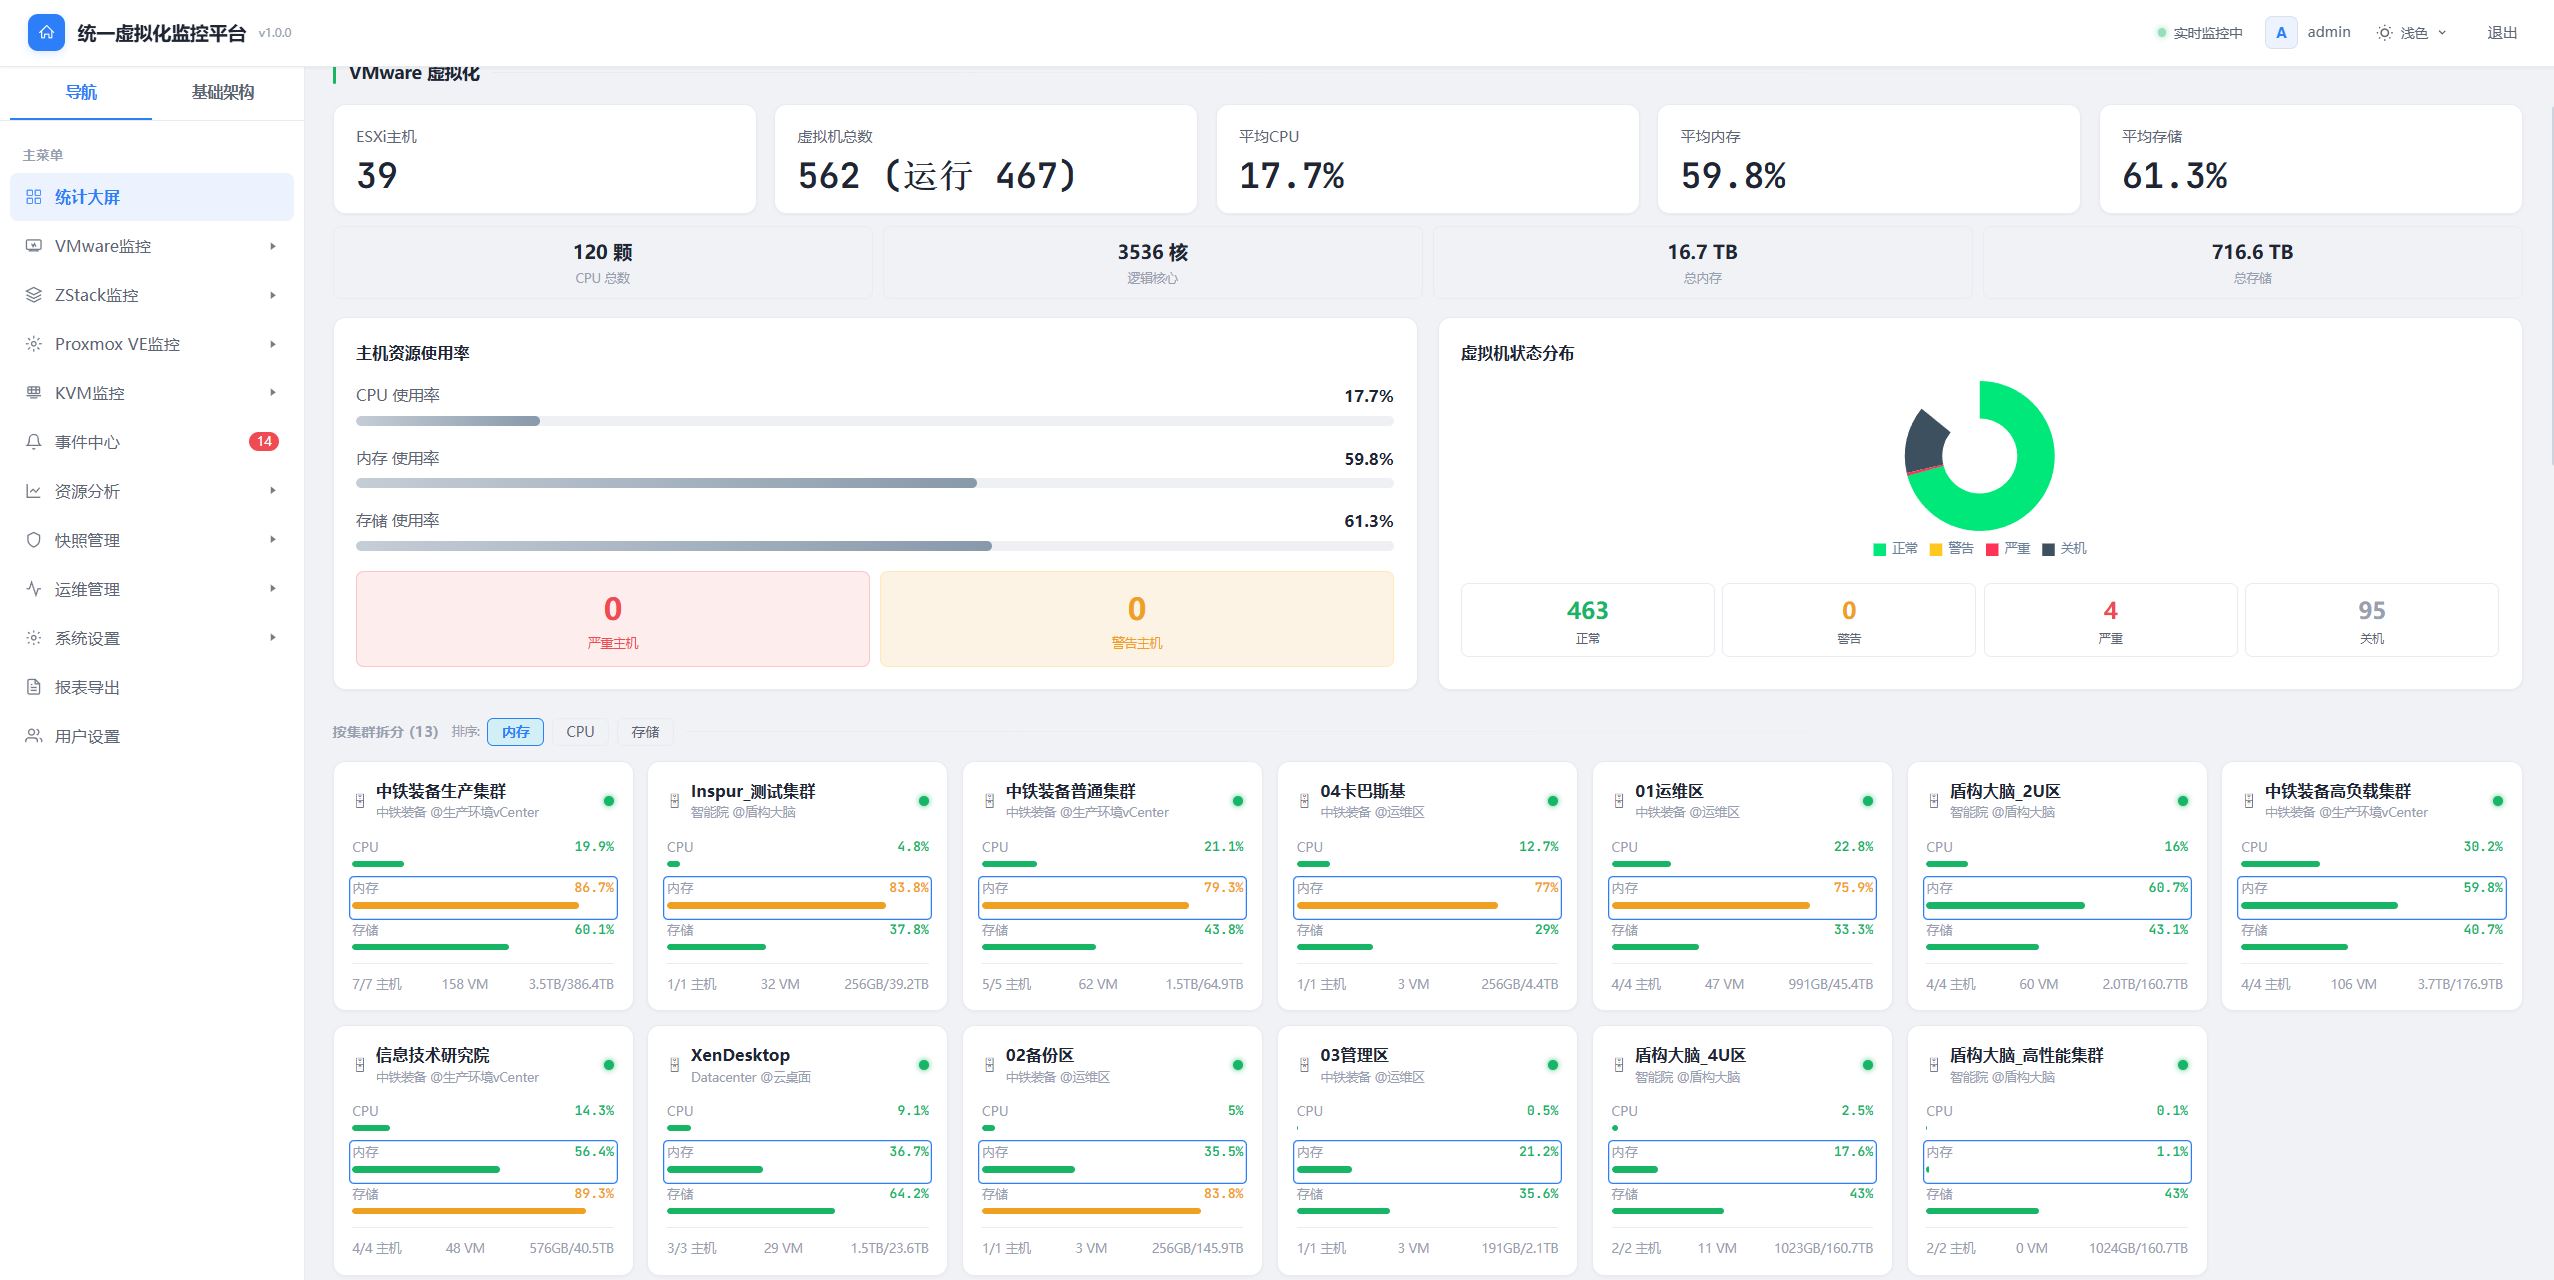This screenshot has height=1280, width=2554.
Task: Toggle the 关机 legend color swatch
Action: click(x=2048, y=549)
